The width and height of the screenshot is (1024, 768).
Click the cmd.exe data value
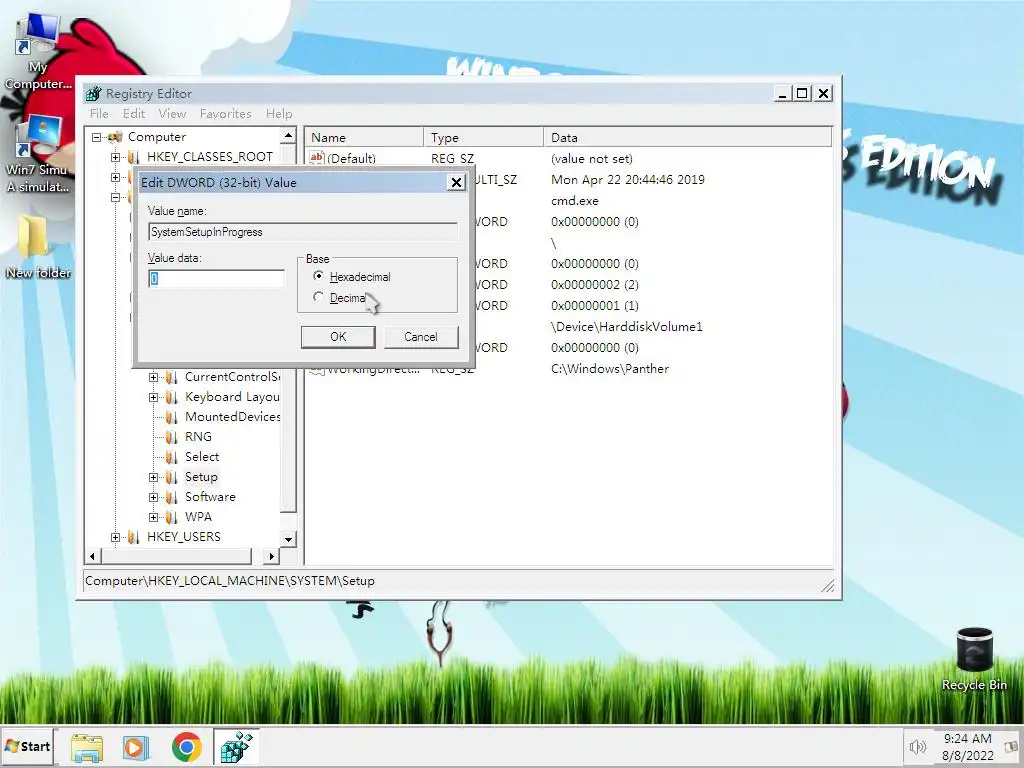(x=575, y=201)
